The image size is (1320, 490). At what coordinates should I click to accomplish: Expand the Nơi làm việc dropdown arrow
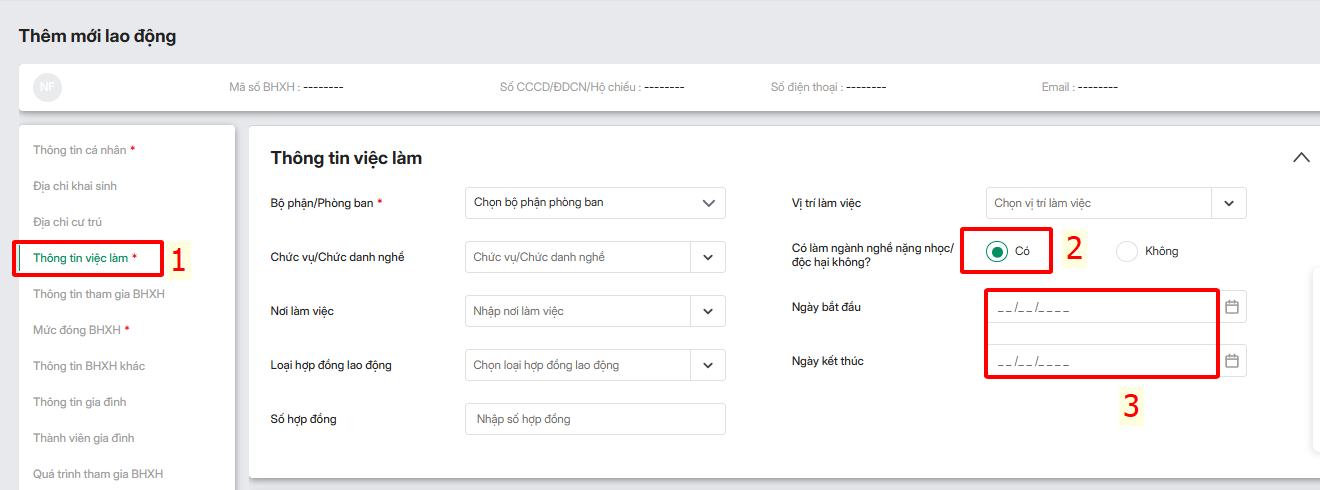coord(708,311)
